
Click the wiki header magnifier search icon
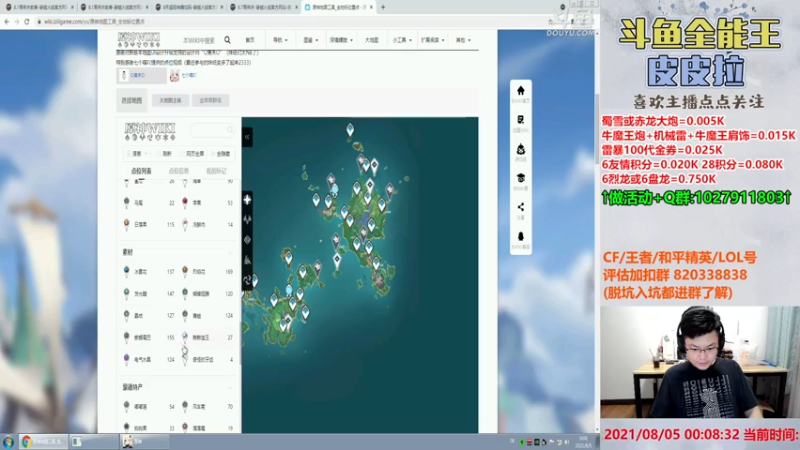228,40
